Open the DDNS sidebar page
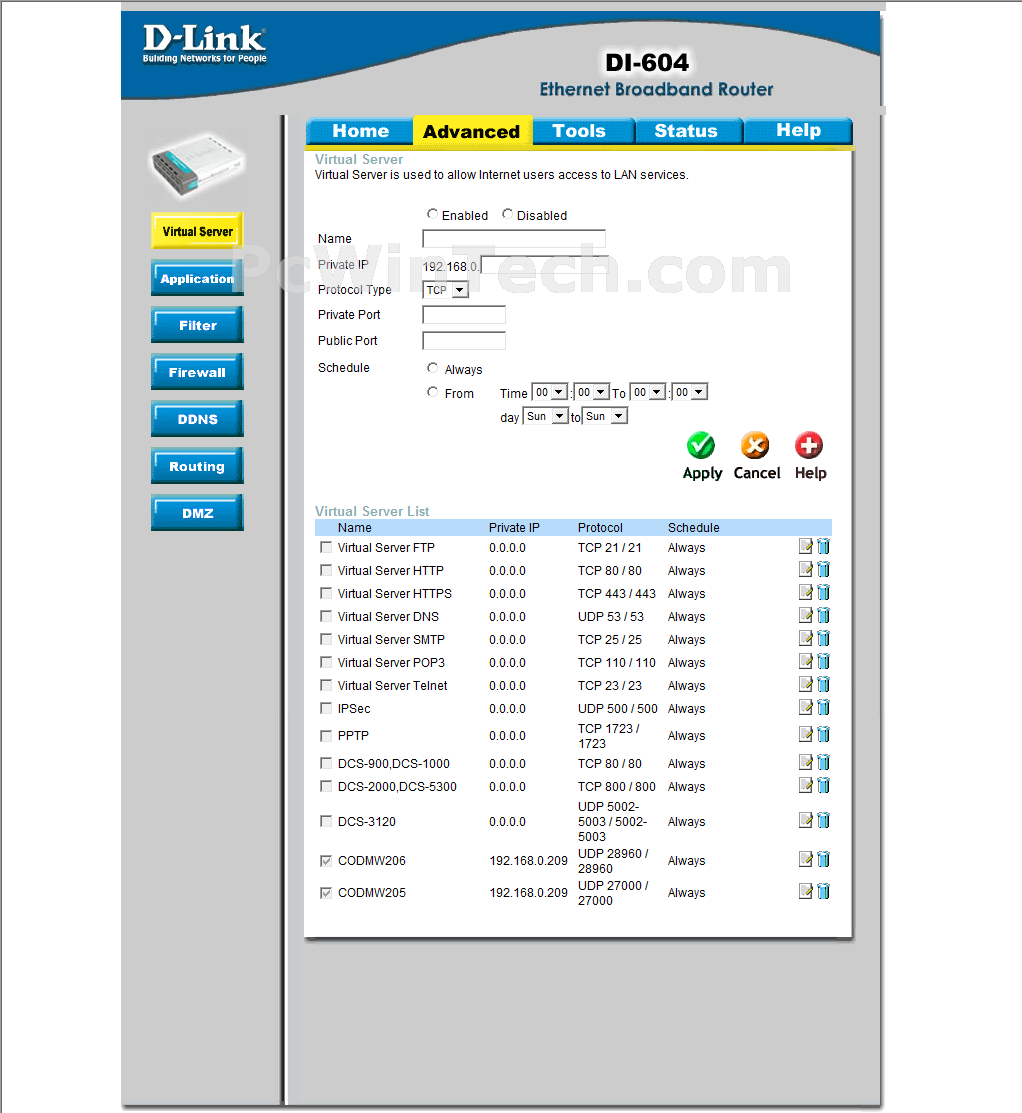The width and height of the screenshot is (1022, 1113). click(x=197, y=419)
